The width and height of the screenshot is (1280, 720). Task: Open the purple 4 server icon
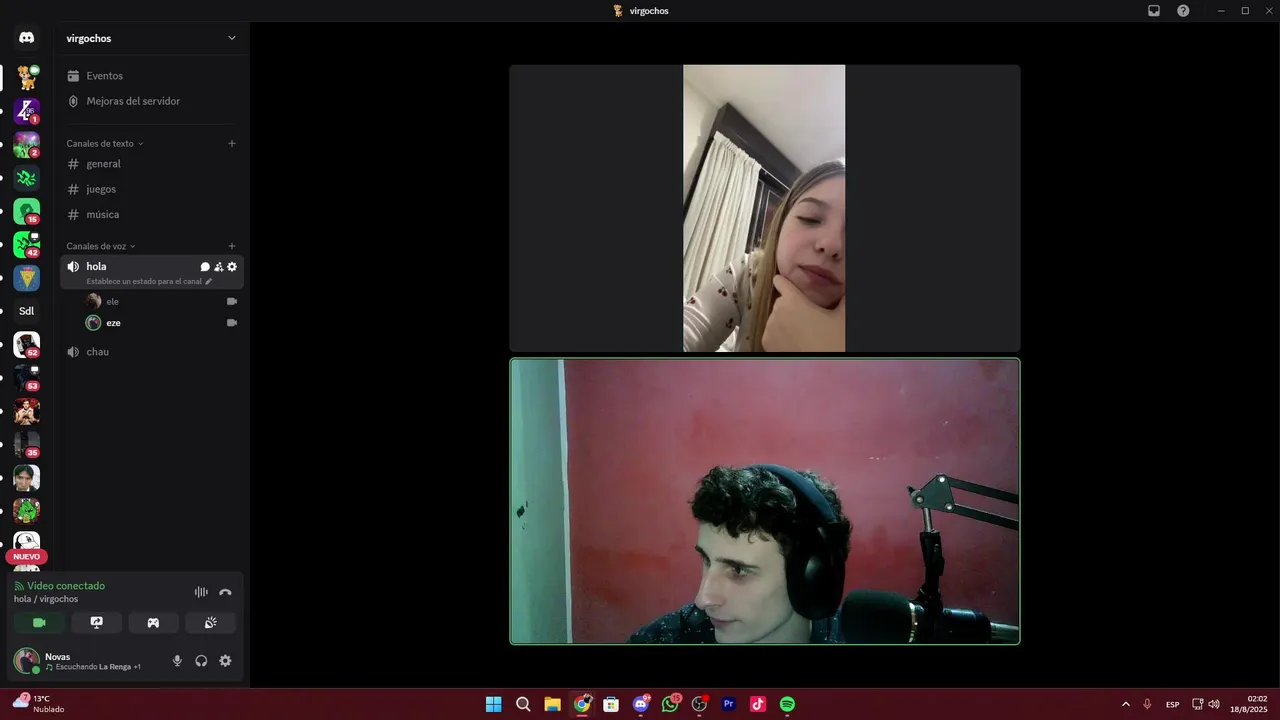coord(27,111)
